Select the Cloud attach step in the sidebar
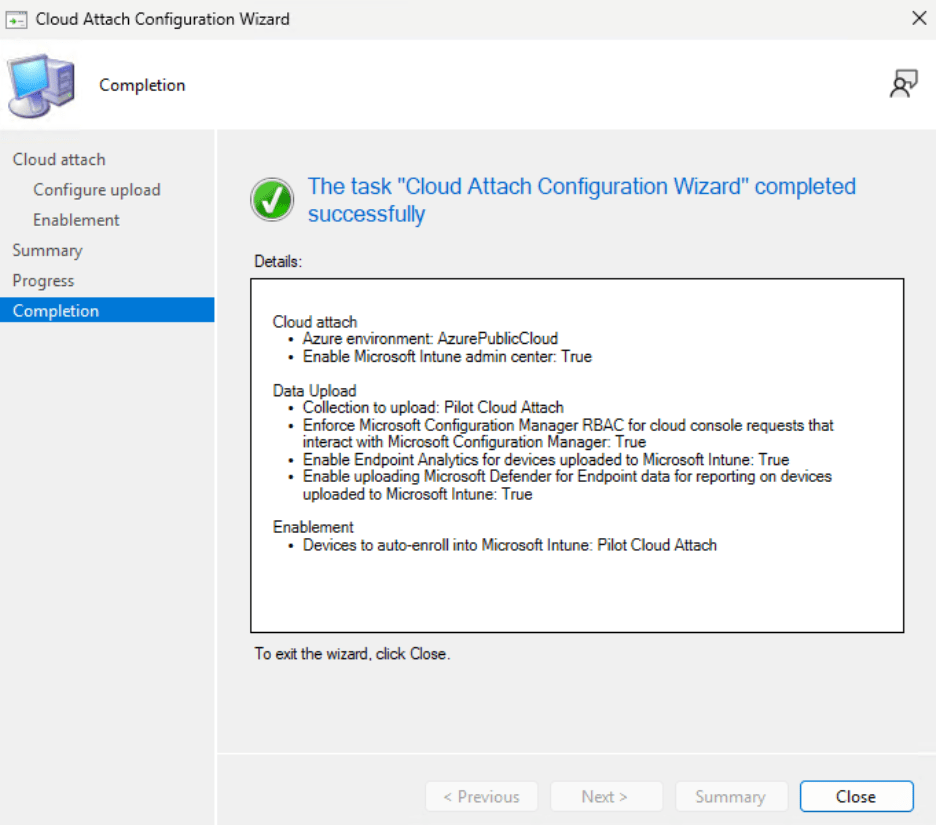 tap(59, 159)
